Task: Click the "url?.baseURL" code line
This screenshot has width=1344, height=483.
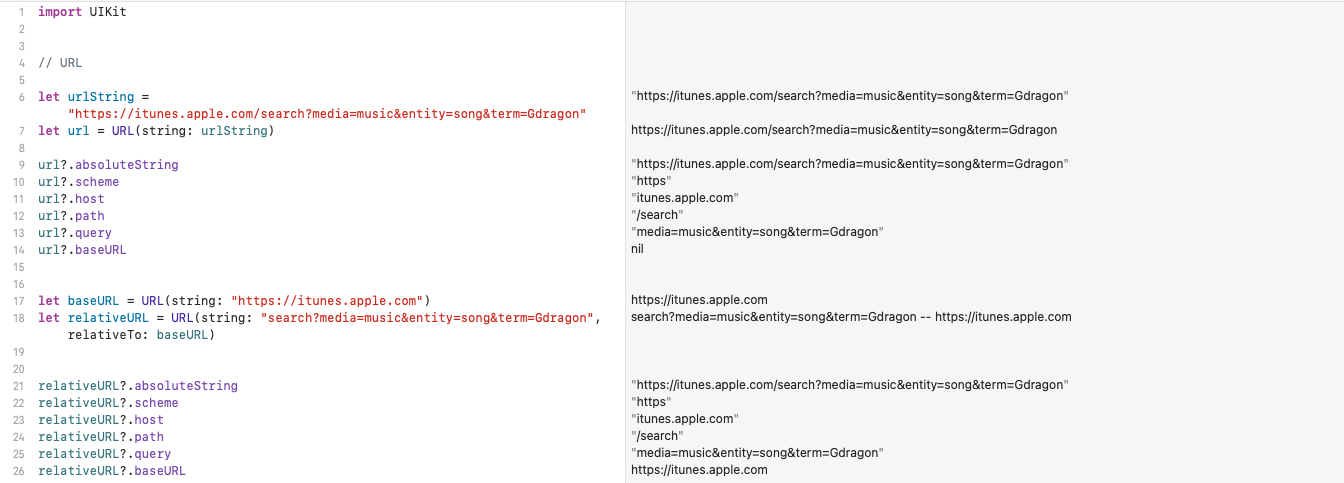Action: pos(82,250)
